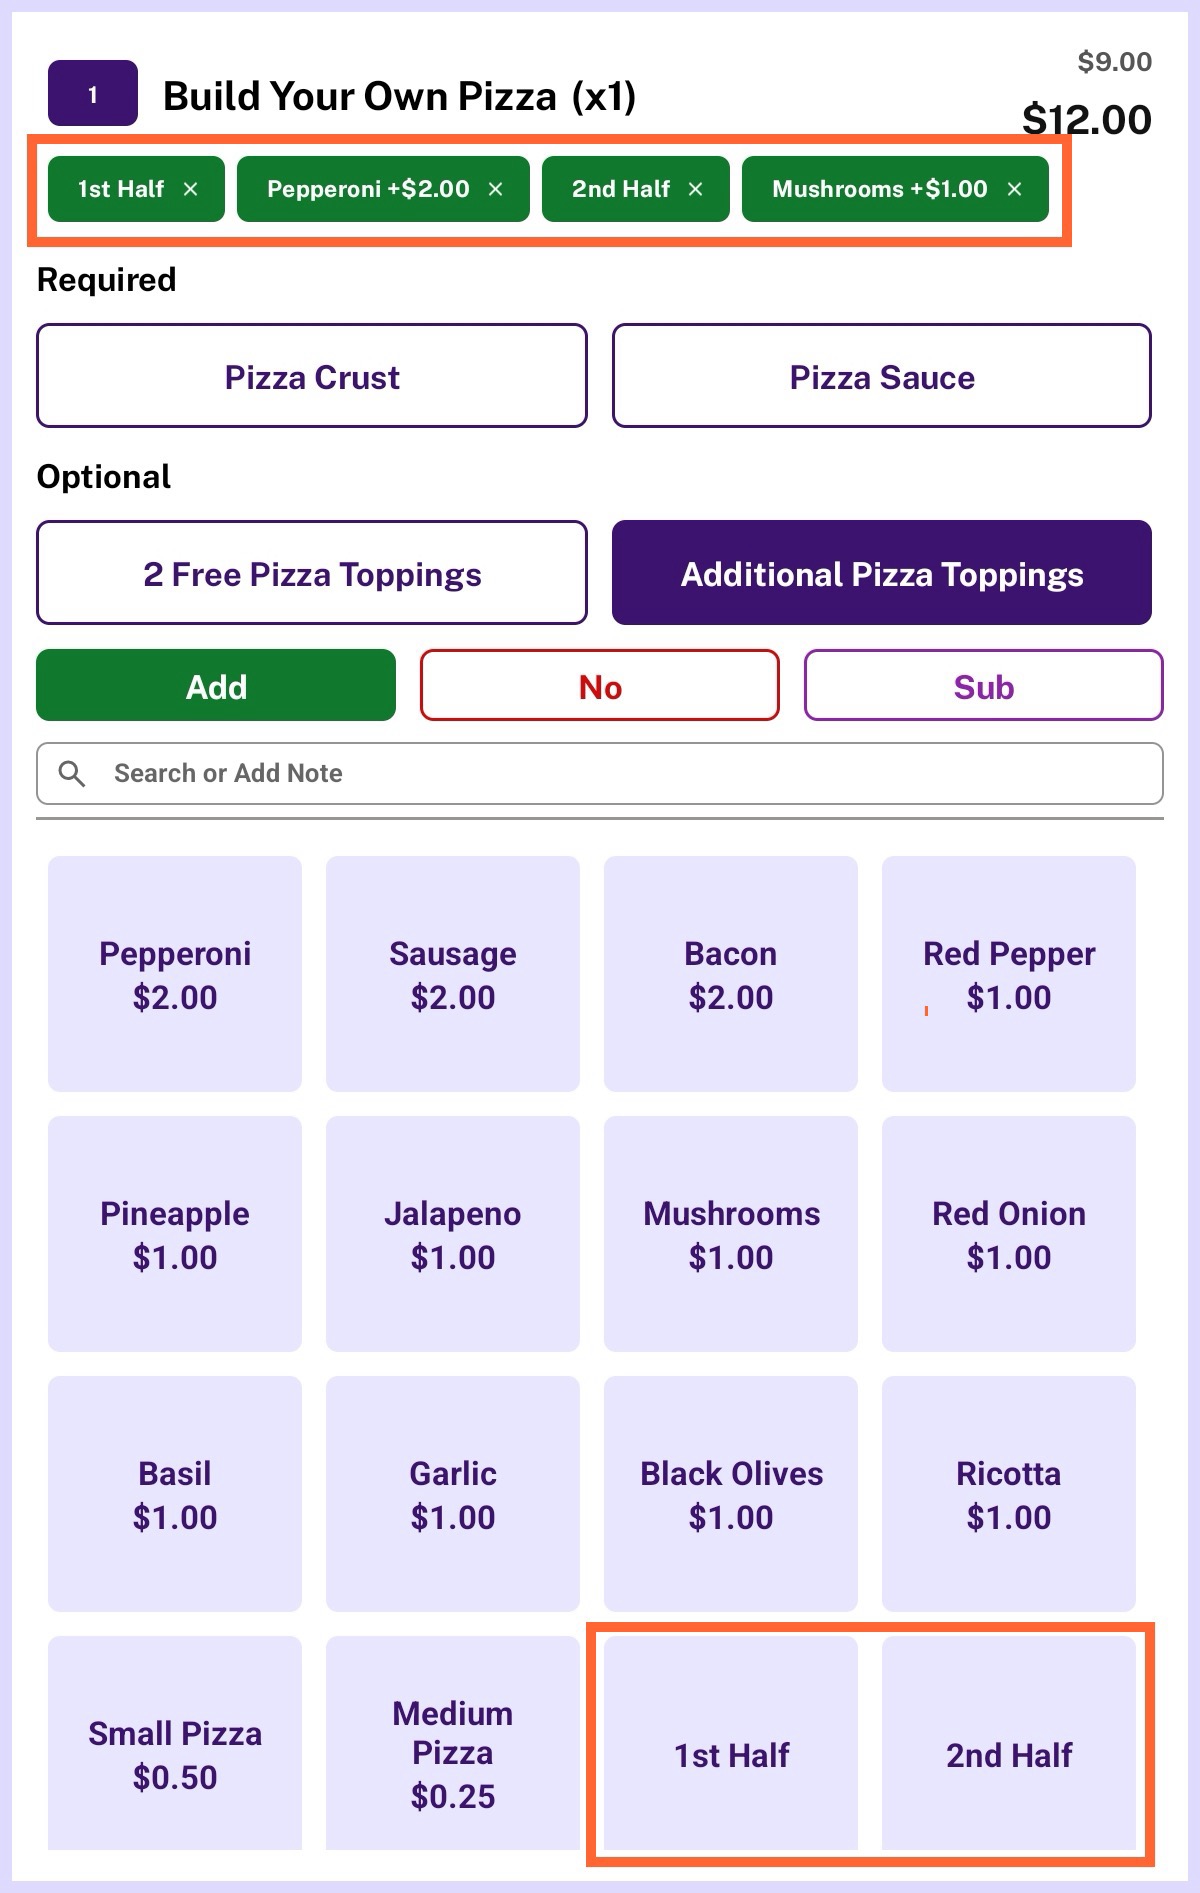
Task: Add Bacon topping for $2.00
Action: pos(731,974)
